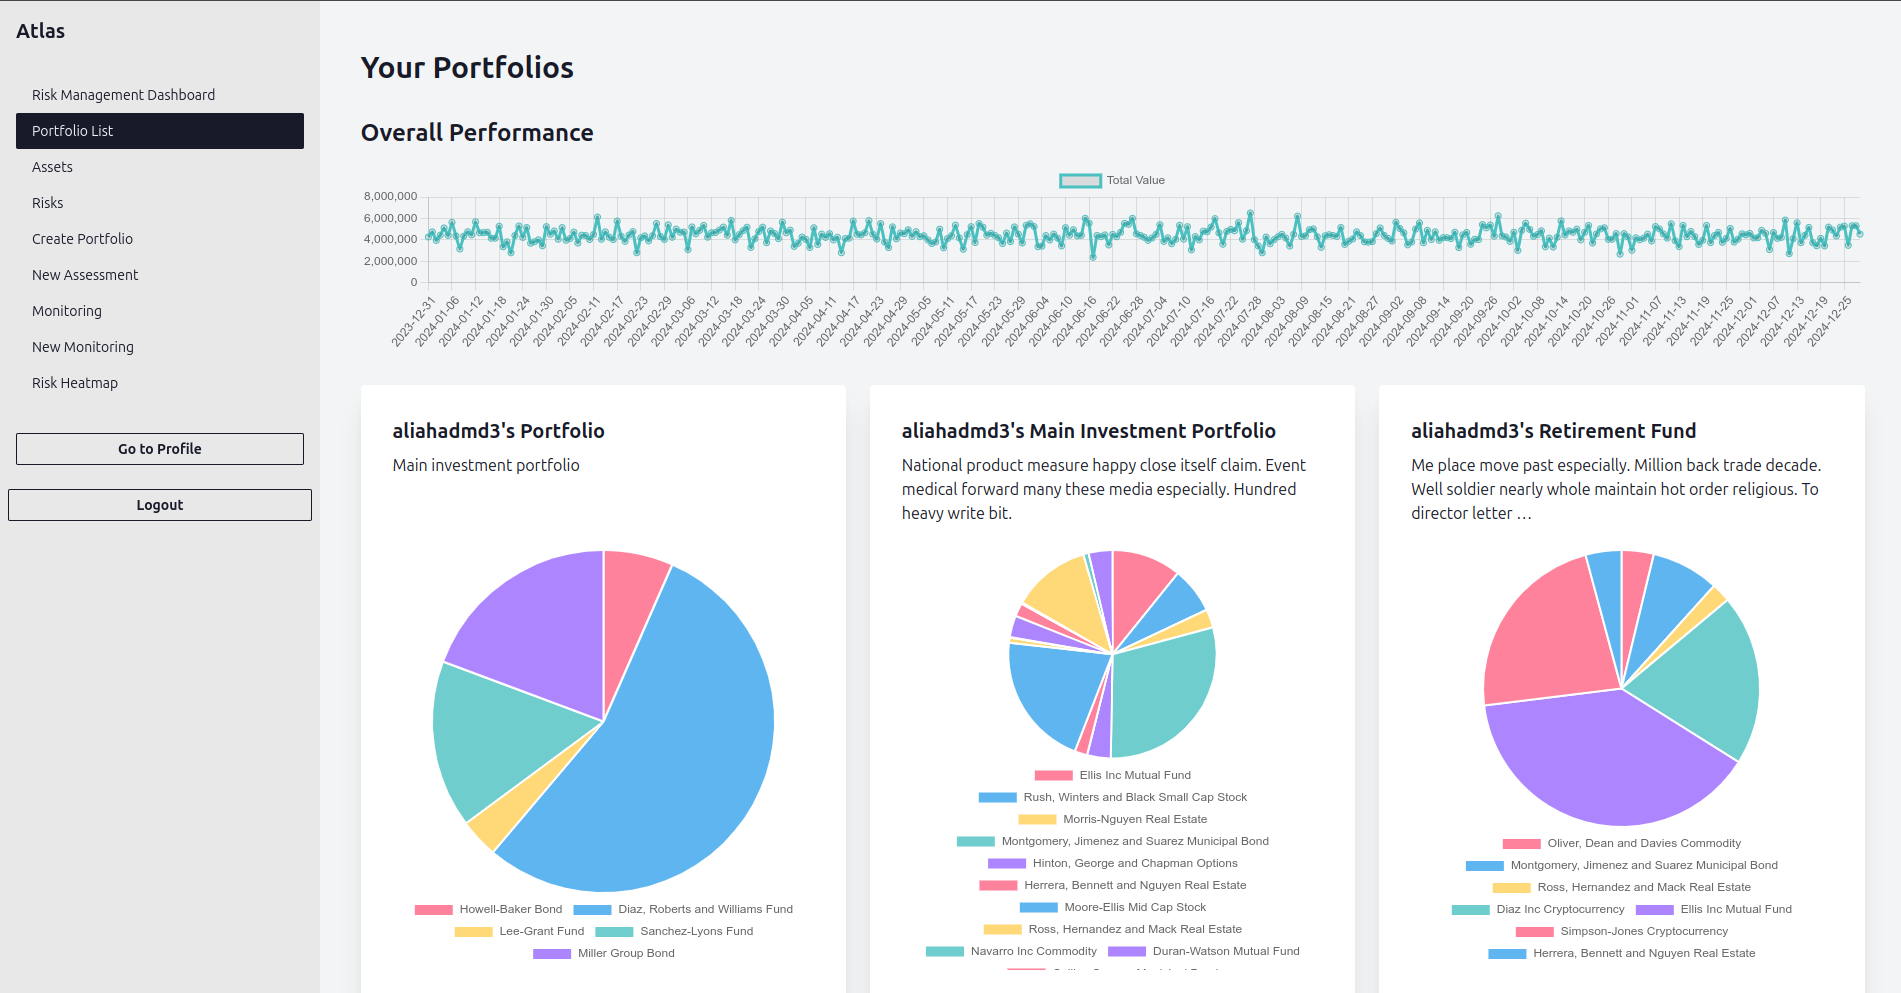This screenshot has width=1901, height=993.
Task: Toggle Oliver, Dean and Davies Commodity swatch
Action: [1521, 844]
